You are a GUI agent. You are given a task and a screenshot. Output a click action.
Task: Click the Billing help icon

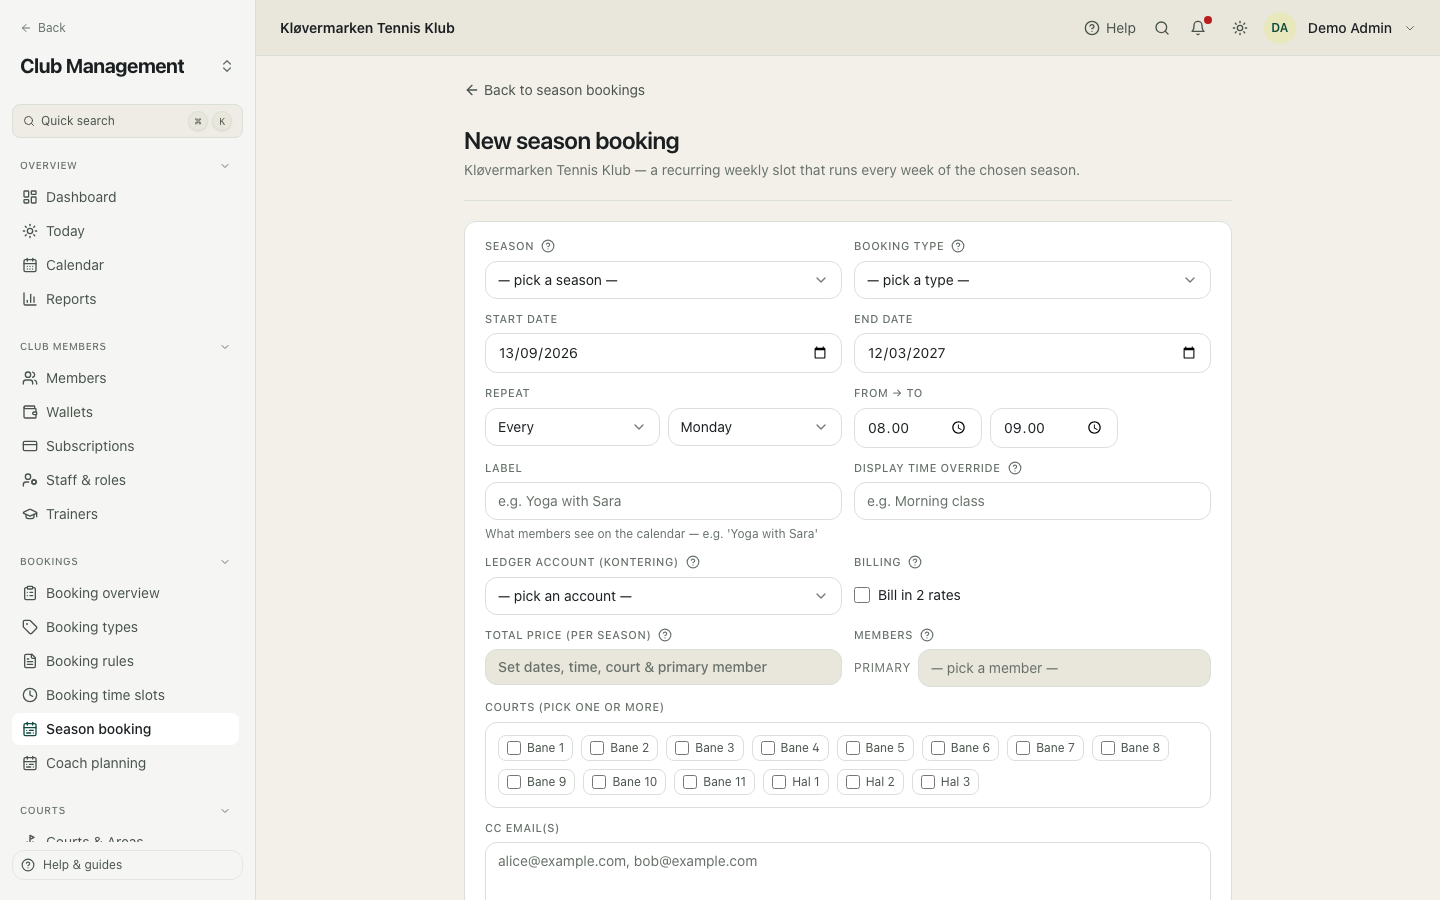915,562
